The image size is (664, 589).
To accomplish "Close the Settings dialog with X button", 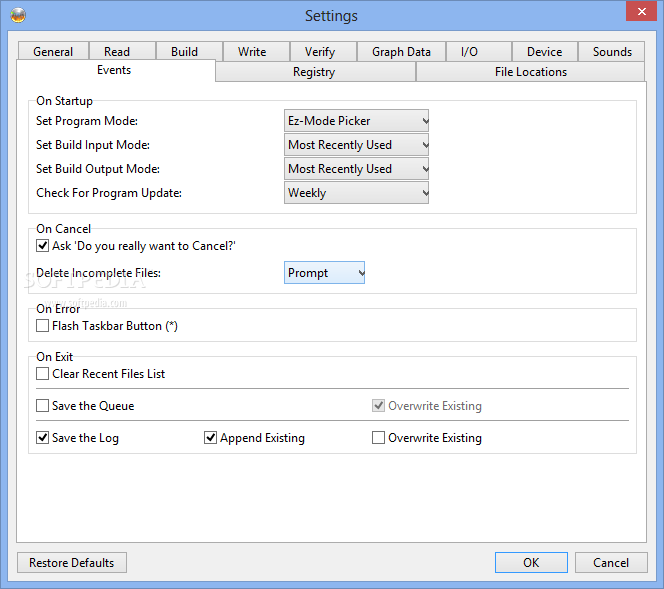I will pyautogui.click(x=642, y=11).
